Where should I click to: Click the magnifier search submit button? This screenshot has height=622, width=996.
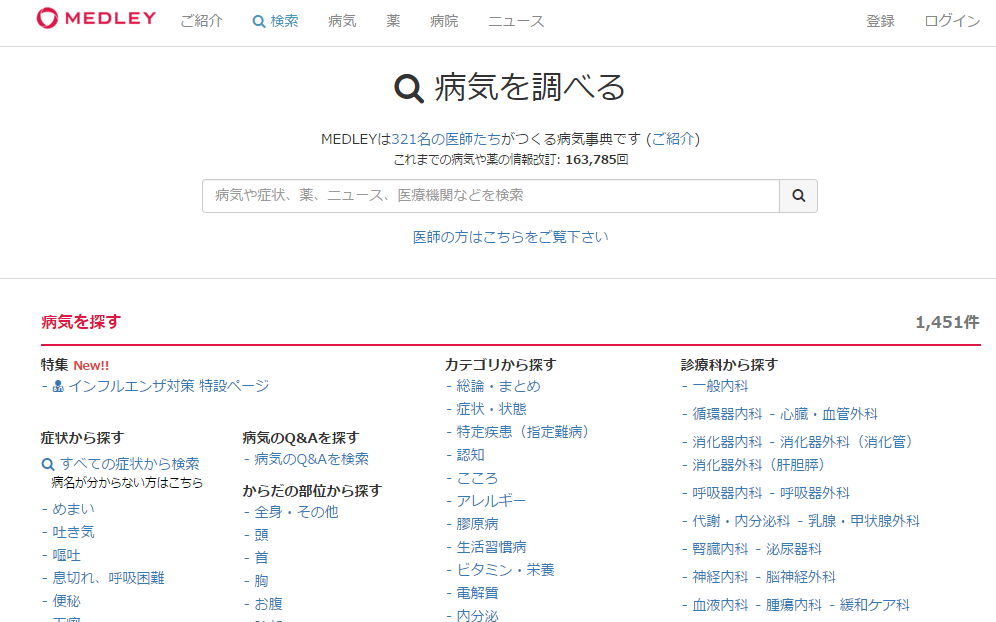click(798, 196)
